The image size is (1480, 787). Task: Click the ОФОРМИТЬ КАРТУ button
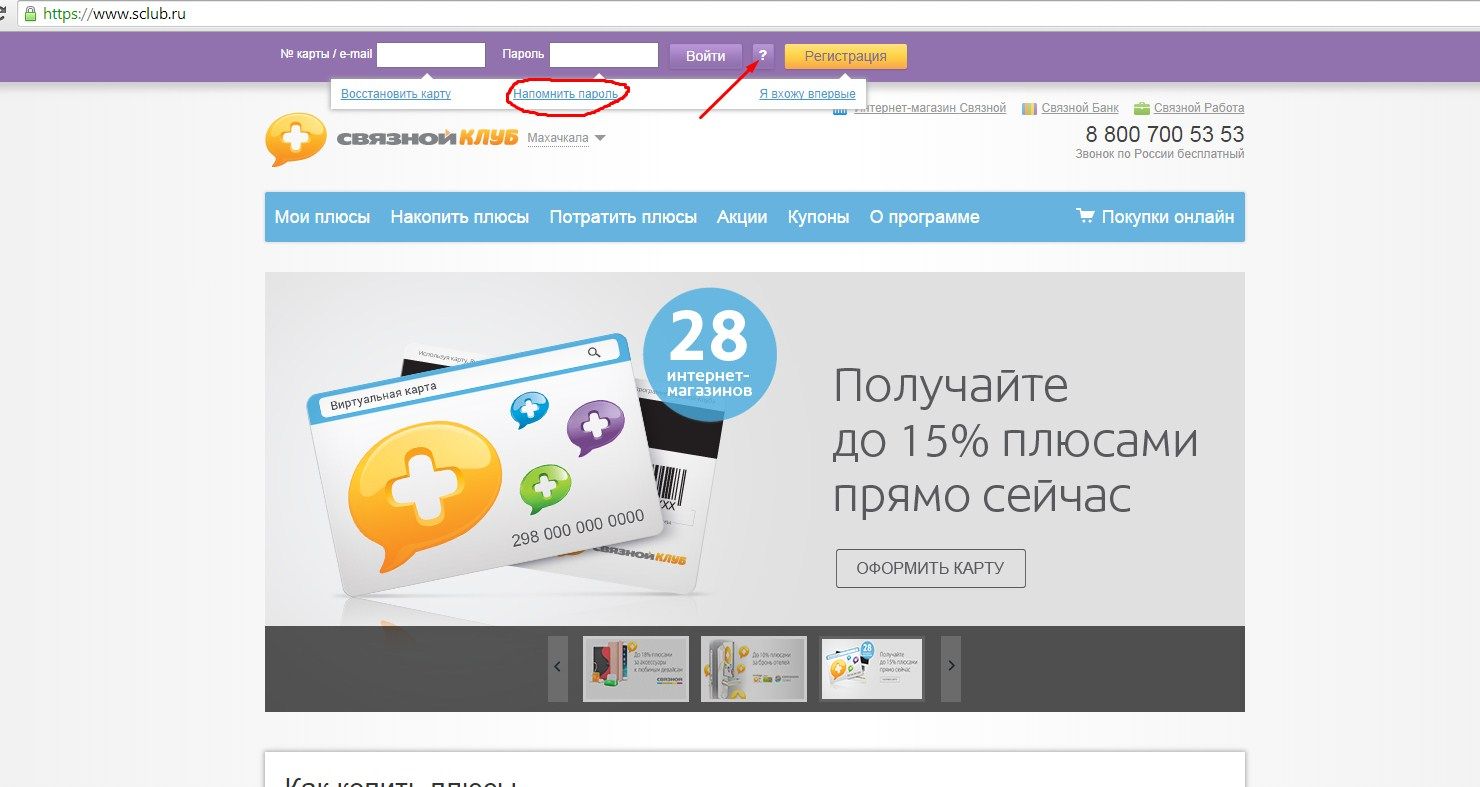click(x=930, y=568)
